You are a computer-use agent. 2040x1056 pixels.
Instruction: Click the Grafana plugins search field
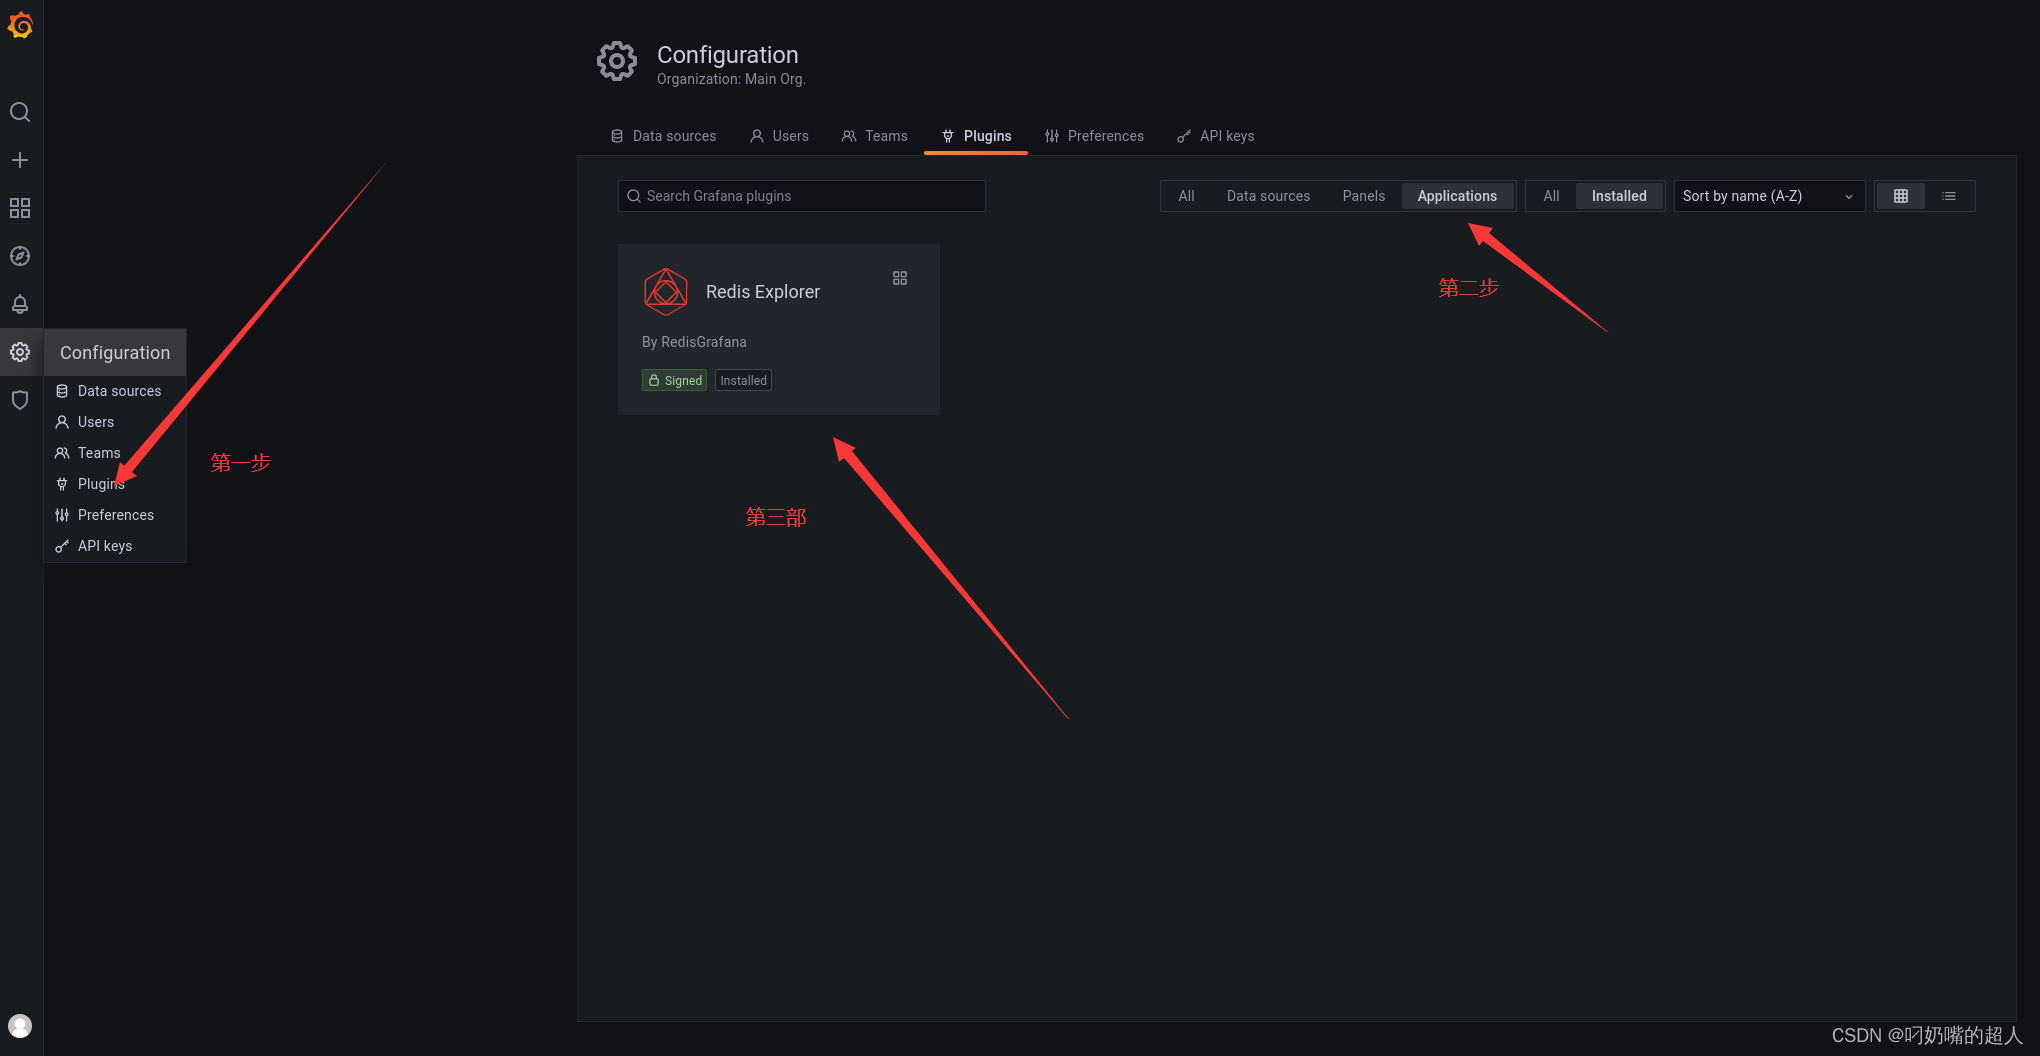click(x=800, y=196)
